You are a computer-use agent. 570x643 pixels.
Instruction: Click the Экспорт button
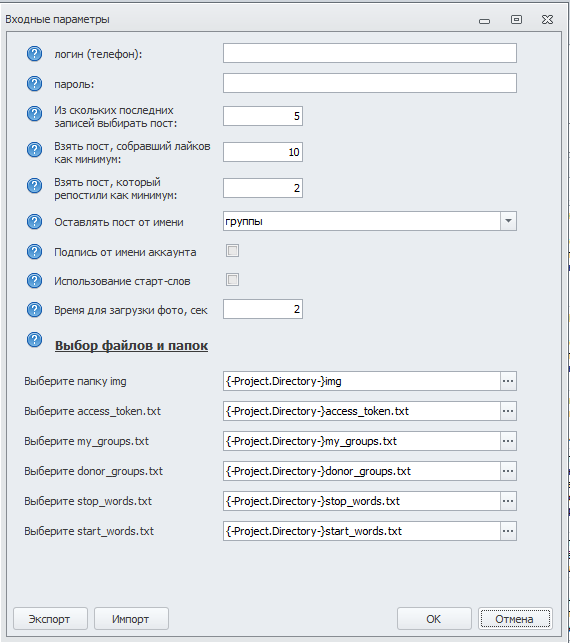50,618
